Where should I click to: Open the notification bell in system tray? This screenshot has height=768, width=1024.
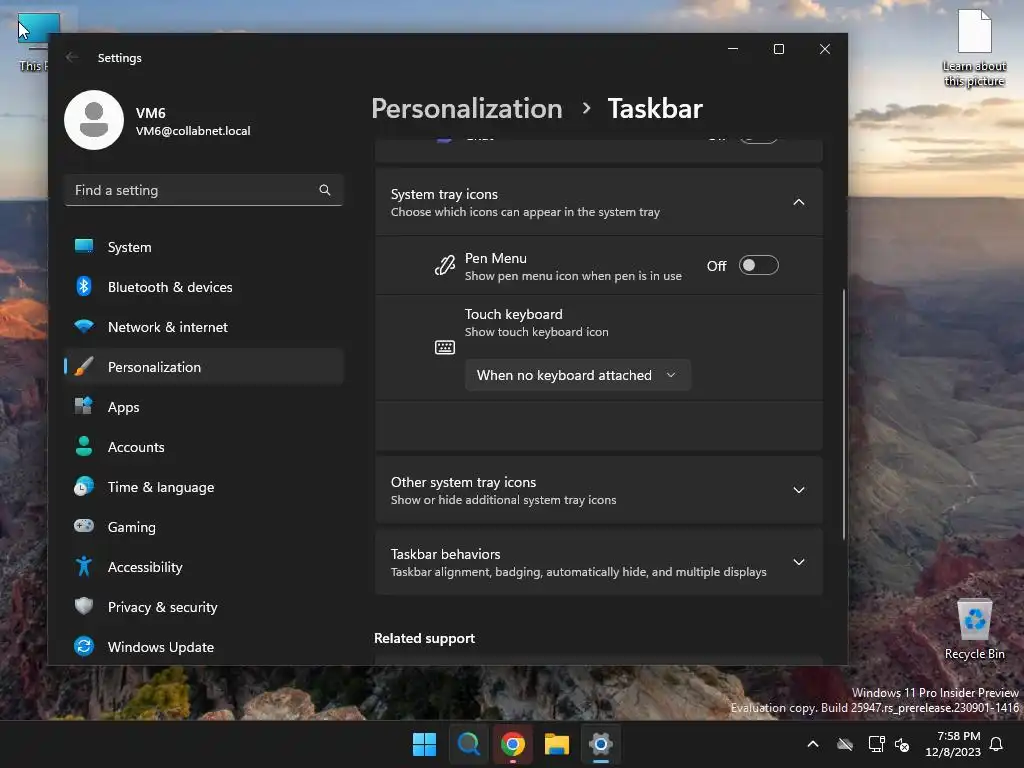997,744
